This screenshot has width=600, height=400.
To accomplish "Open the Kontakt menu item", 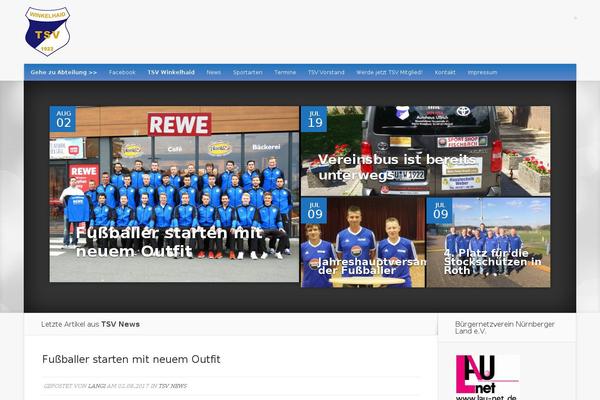I will (445, 72).
